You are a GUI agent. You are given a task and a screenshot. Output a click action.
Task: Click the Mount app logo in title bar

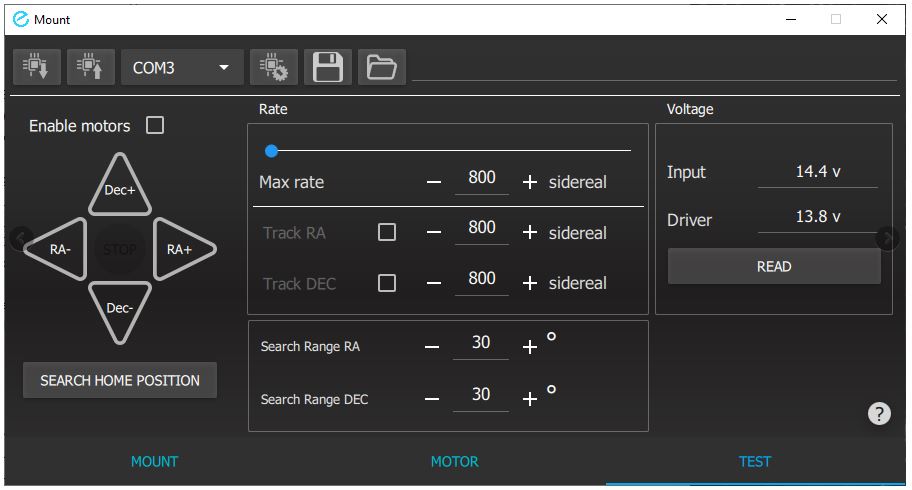20,19
